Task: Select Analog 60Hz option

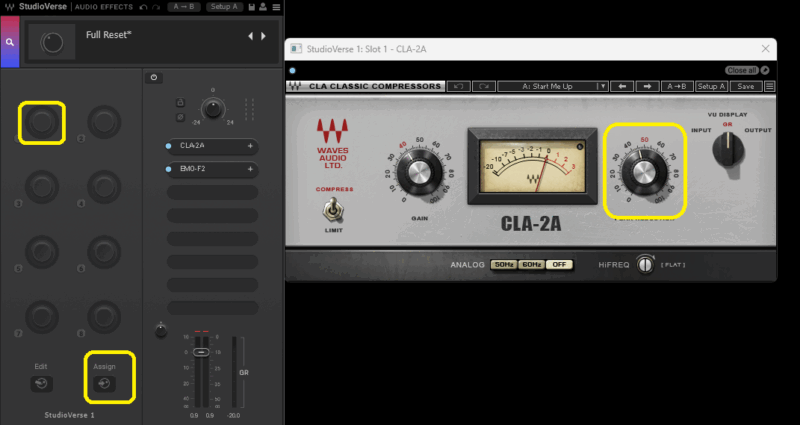Action: point(532,265)
